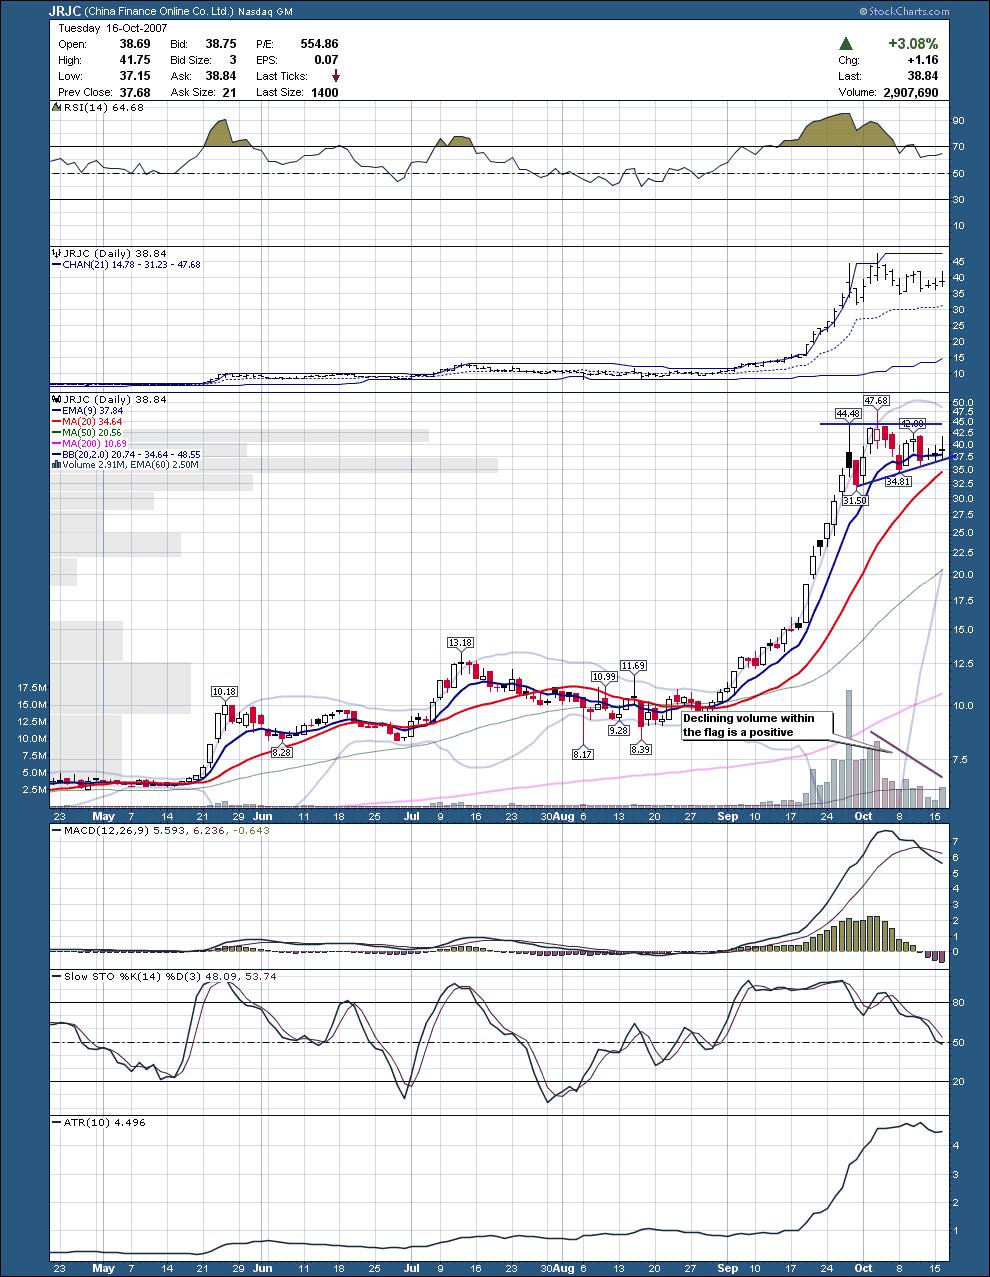Click the 10.18 price label
This screenshot has height=1277, width=990.
[224, 691]
